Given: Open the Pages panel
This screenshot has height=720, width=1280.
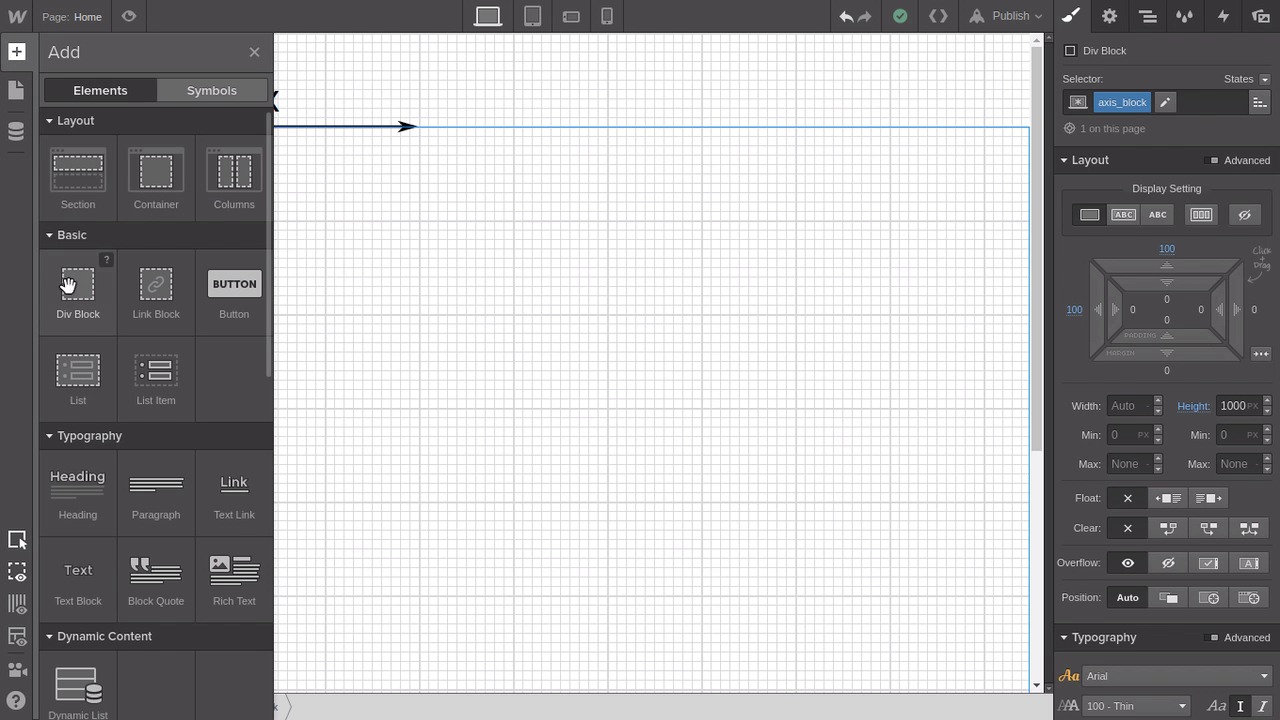Looking at the screenshot, I should tap(16, 90).
